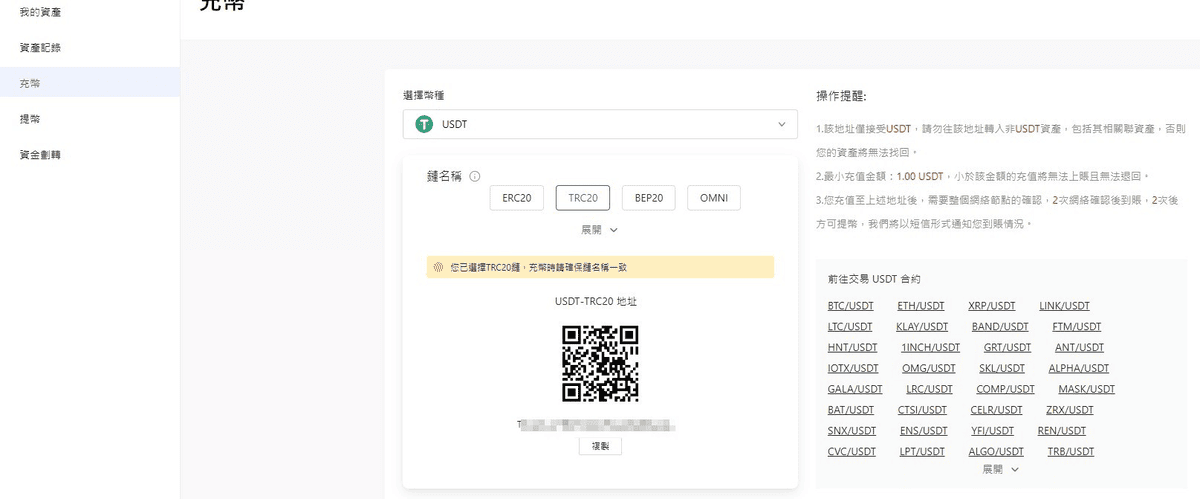Open the FTM/USDT contract link
This screenshot has width=1200, height=499.
(1076, 327)
